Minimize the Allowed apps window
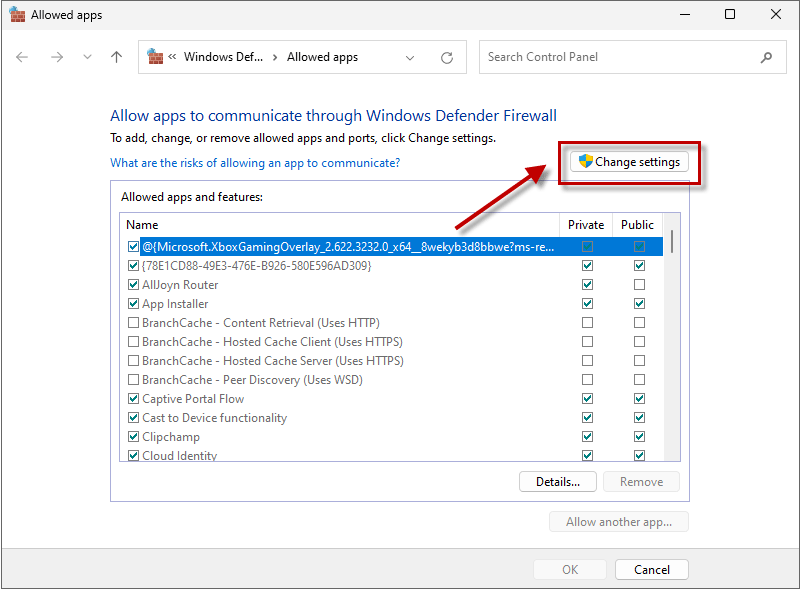The image size is (800, 589). pos(685,14)
